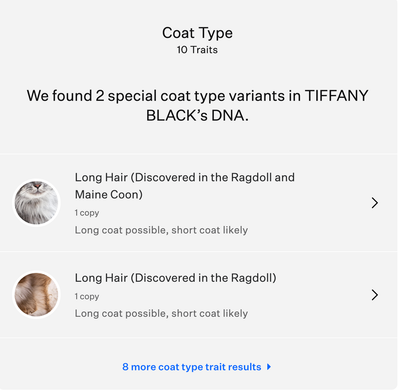Open the gray fluffy cat thumbnail

[36, 203]
